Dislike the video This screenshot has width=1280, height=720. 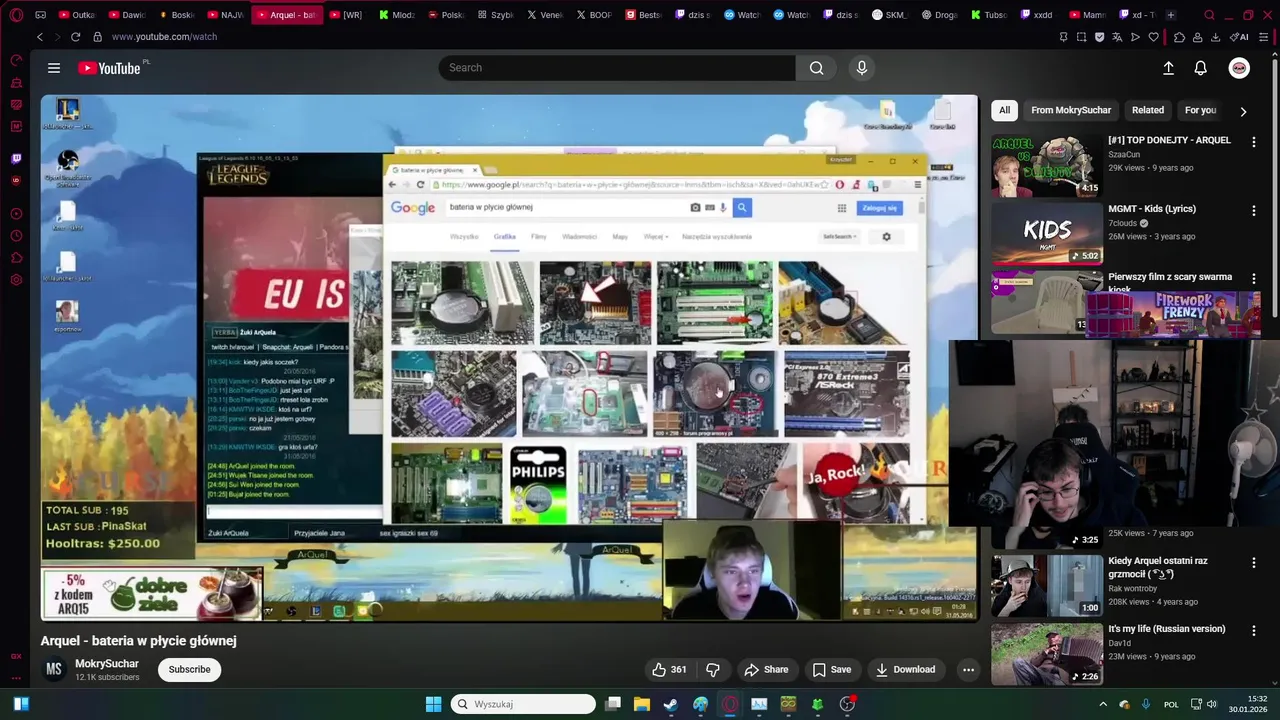[x=713, y=670]
